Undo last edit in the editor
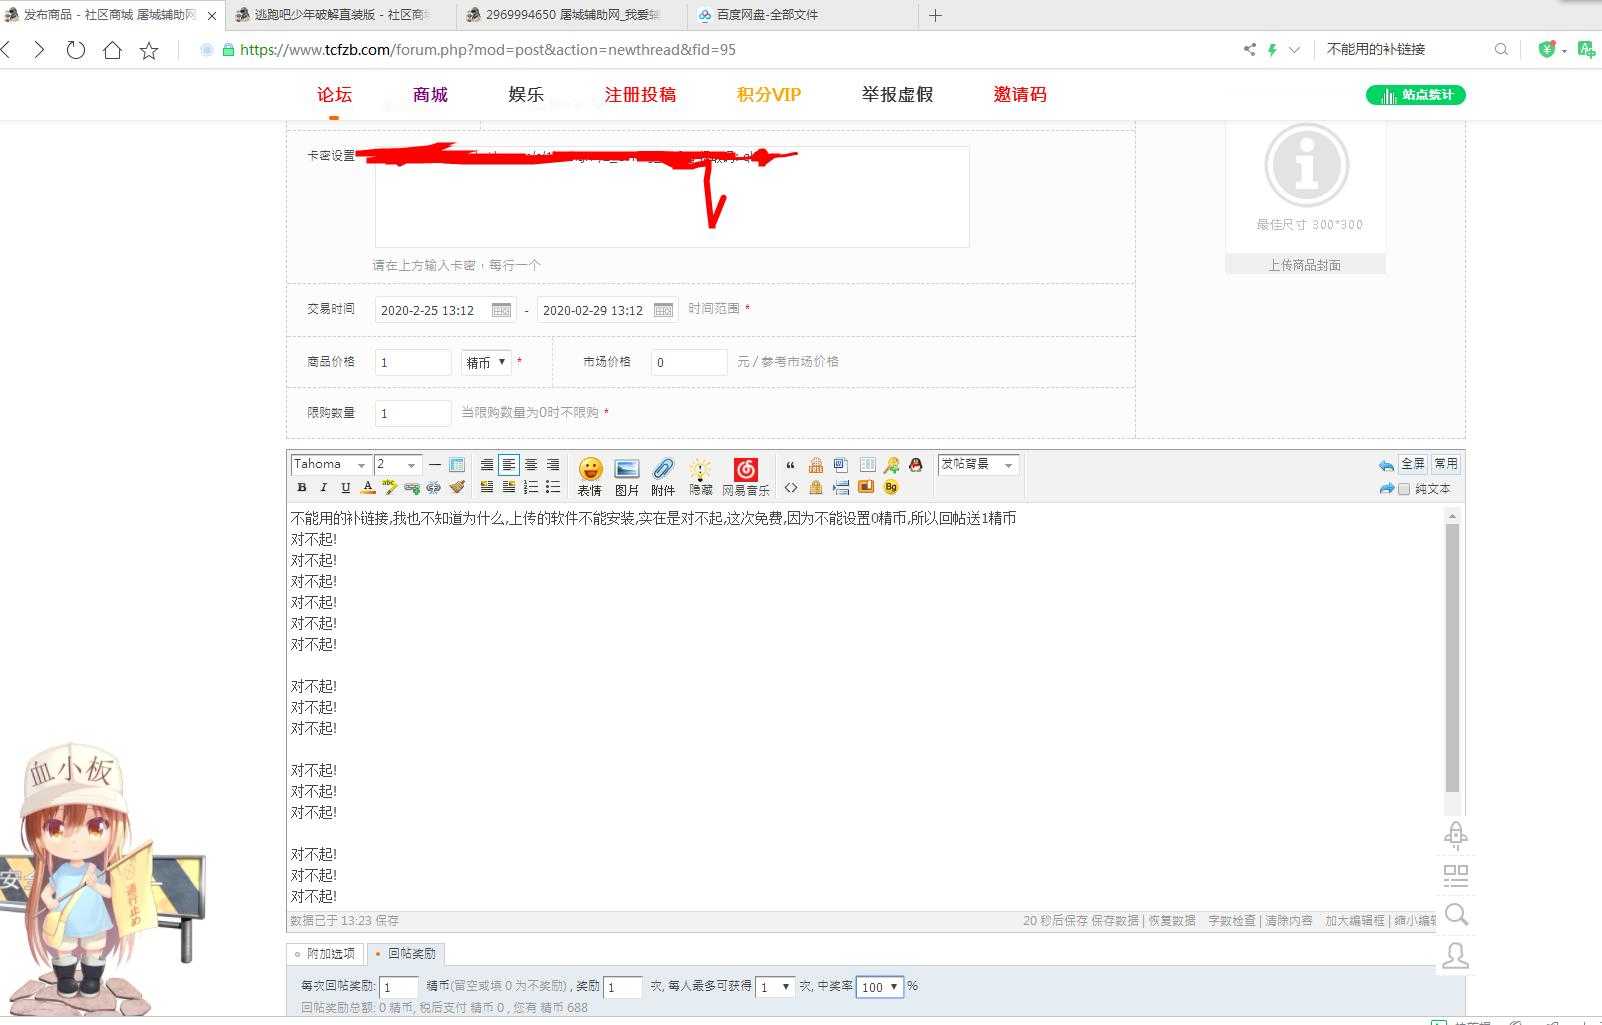Image resolution: width=1602 pixels, height=1025 pixels. [1386, 465]
